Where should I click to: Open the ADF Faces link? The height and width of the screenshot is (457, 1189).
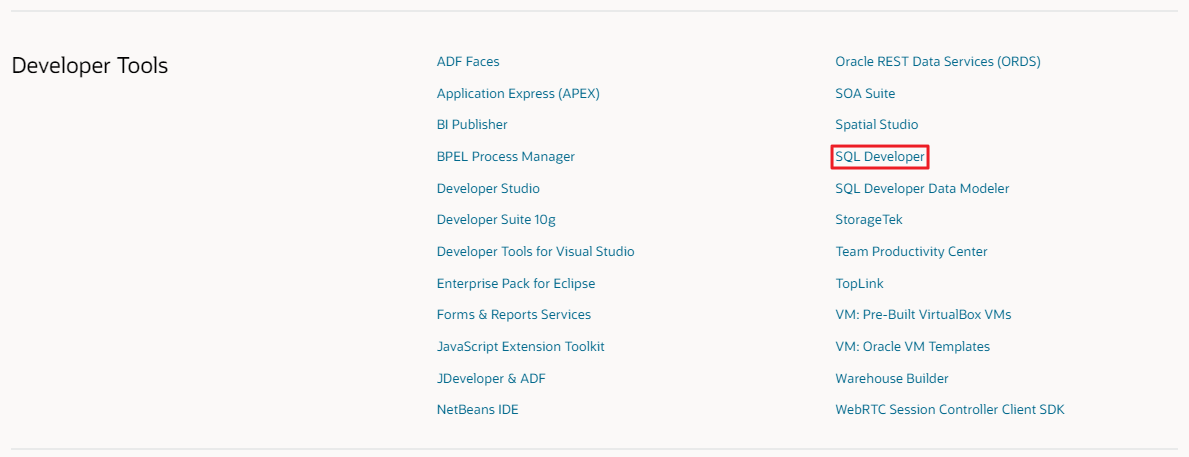(468, 61)
